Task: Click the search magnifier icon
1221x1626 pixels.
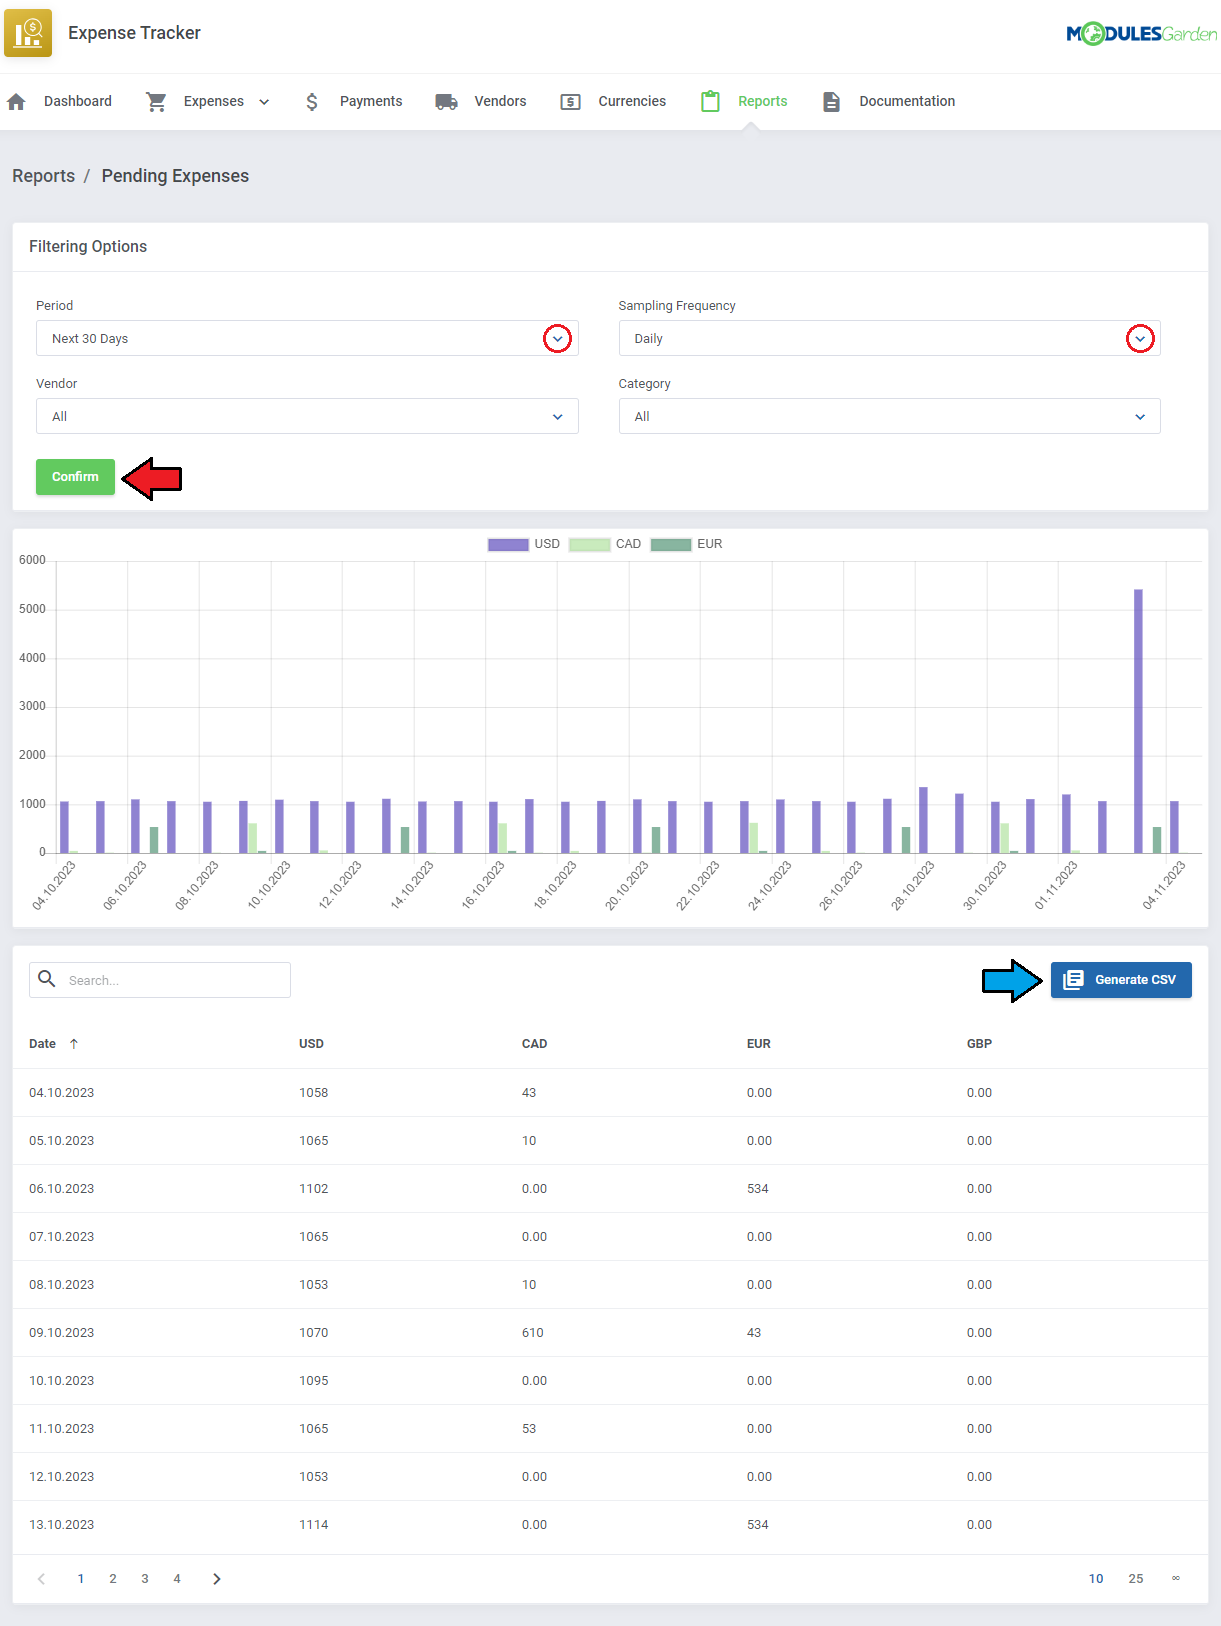Action: (46, 979)
